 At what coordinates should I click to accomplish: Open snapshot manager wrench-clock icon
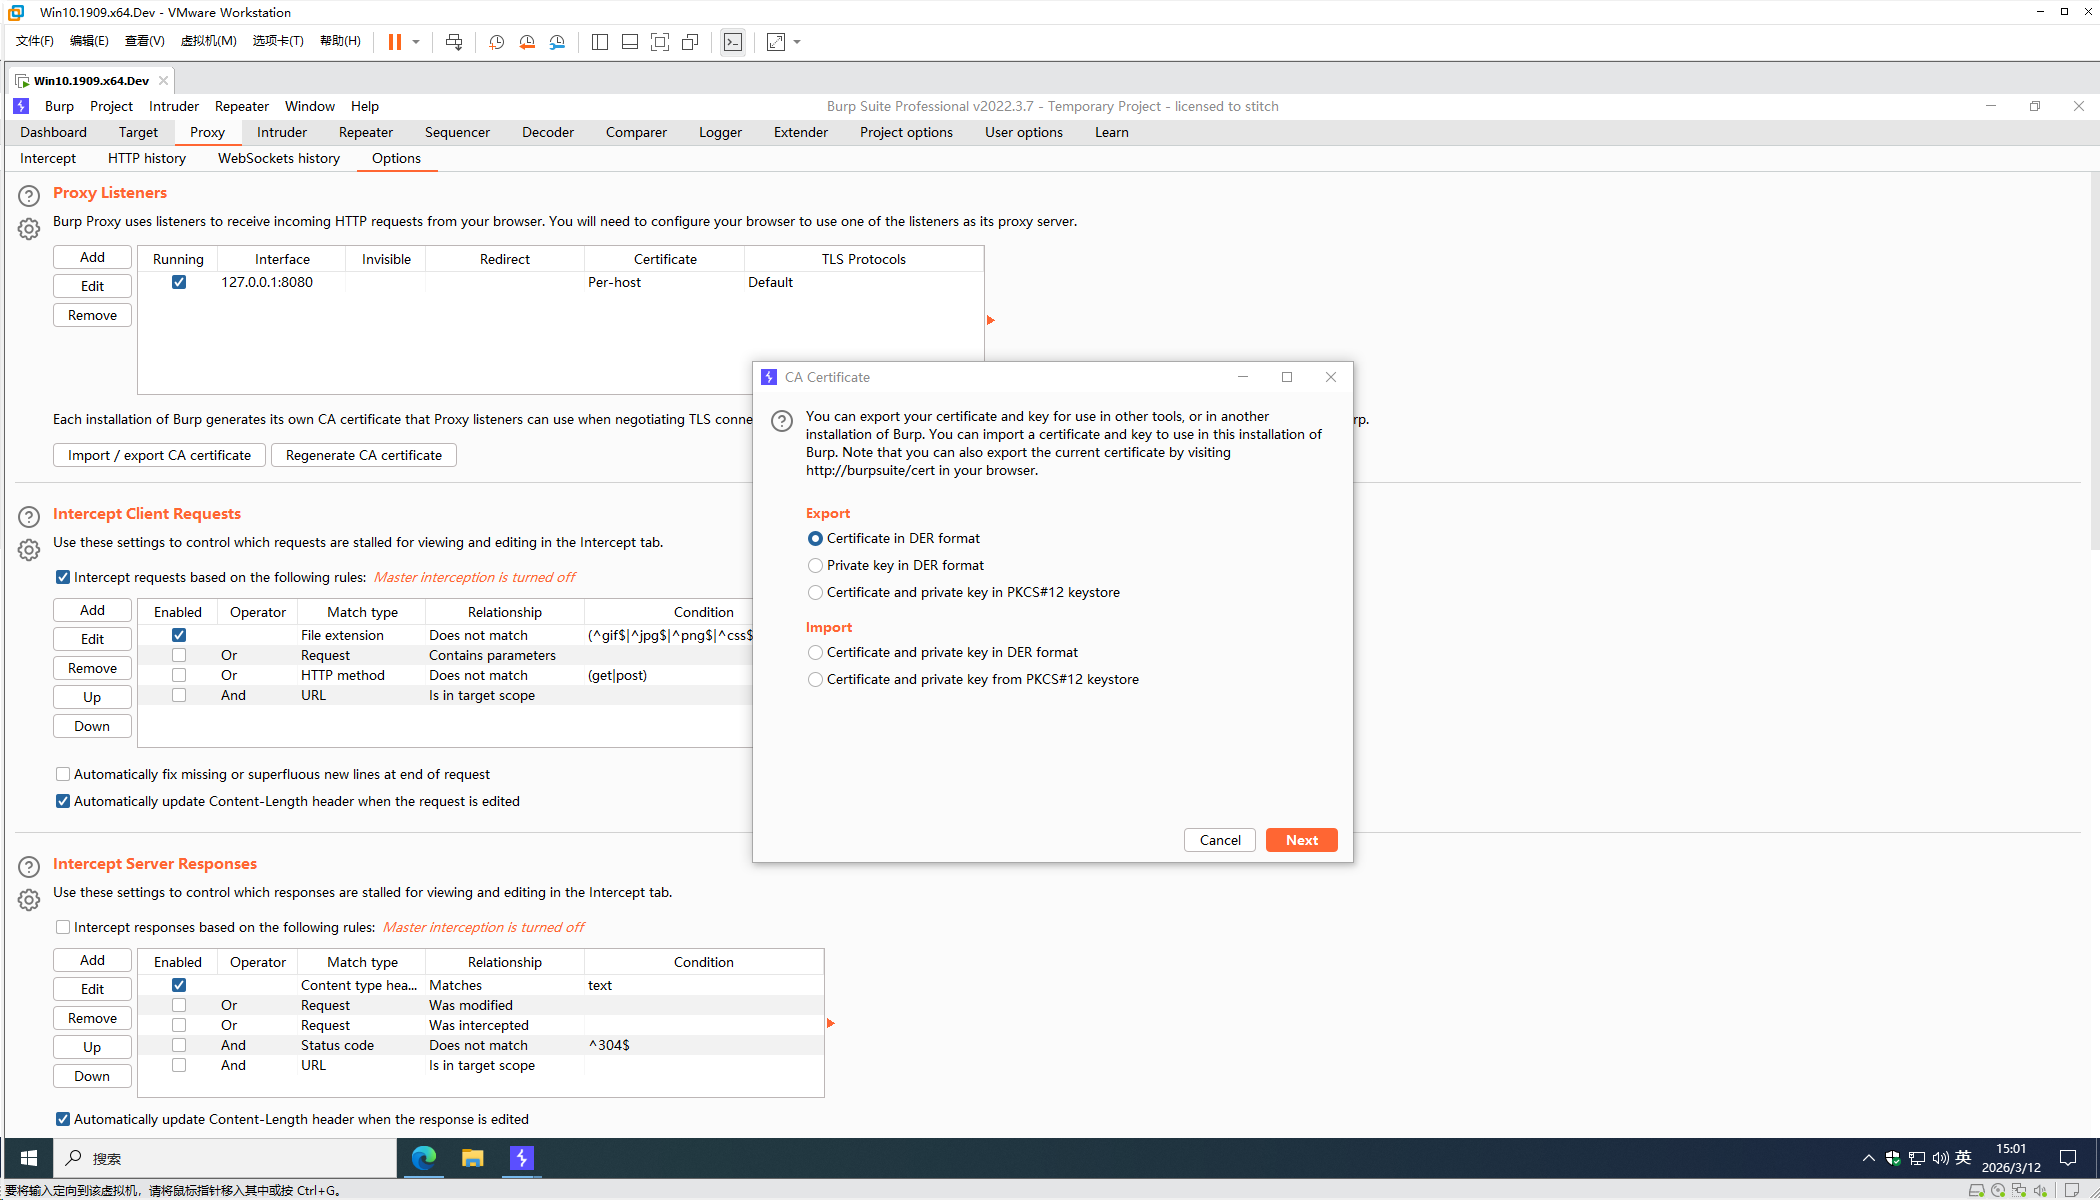(557, 42)
